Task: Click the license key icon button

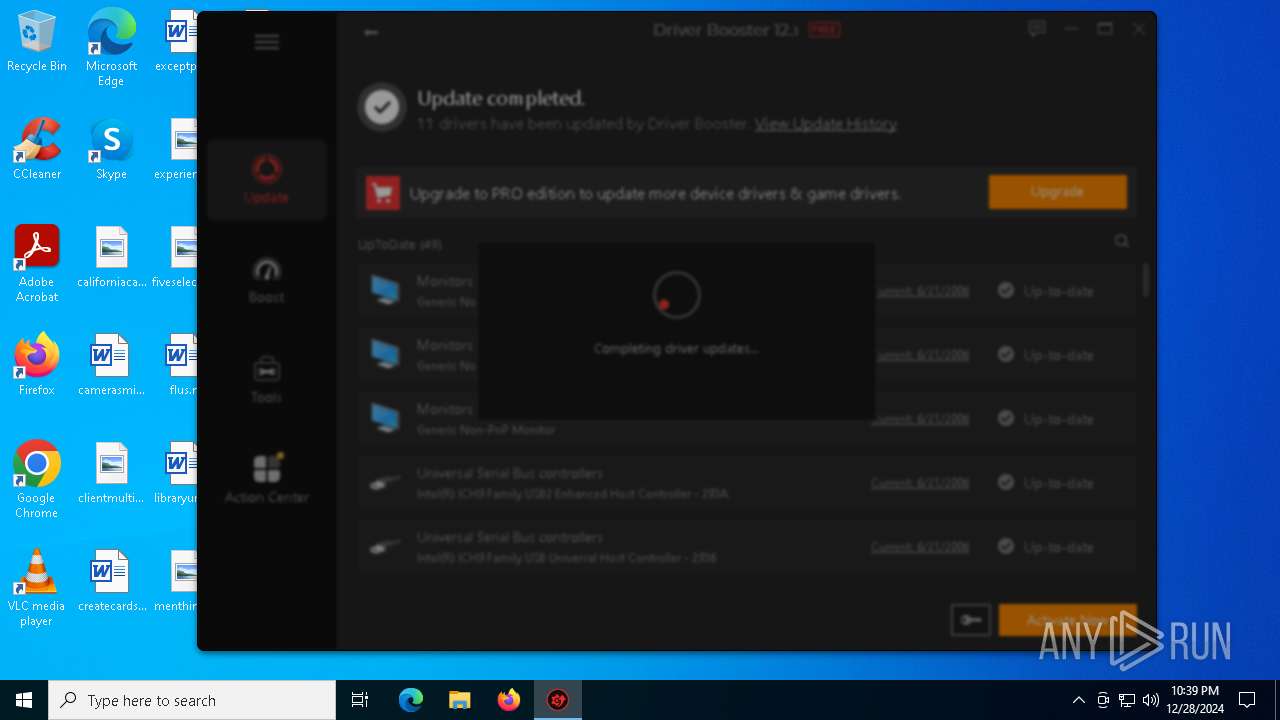Action: (x=970, y=620)
